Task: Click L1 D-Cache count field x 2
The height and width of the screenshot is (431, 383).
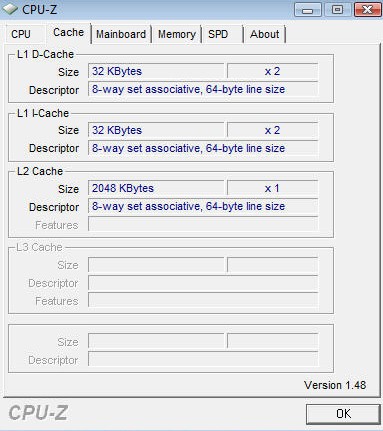Action: (x=272, y=71)
